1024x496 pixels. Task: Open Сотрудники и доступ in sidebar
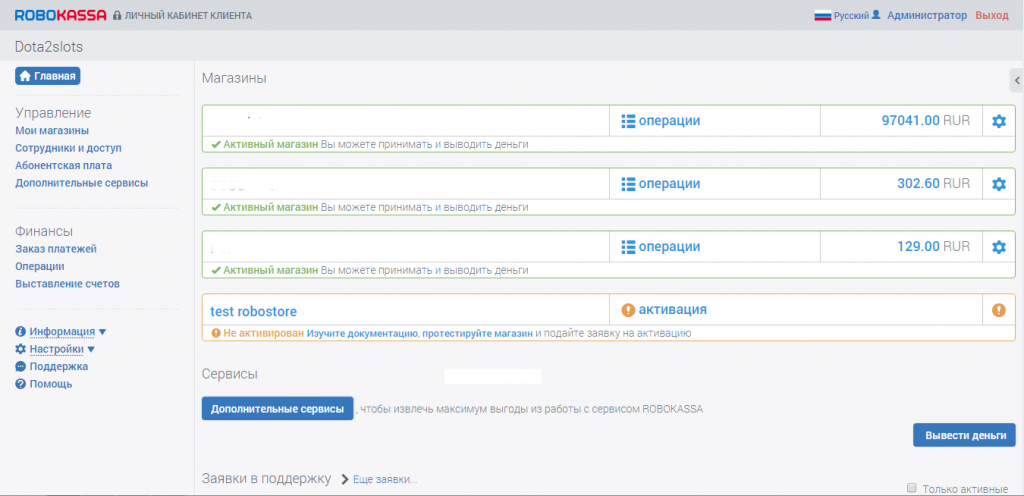(69, 148)
